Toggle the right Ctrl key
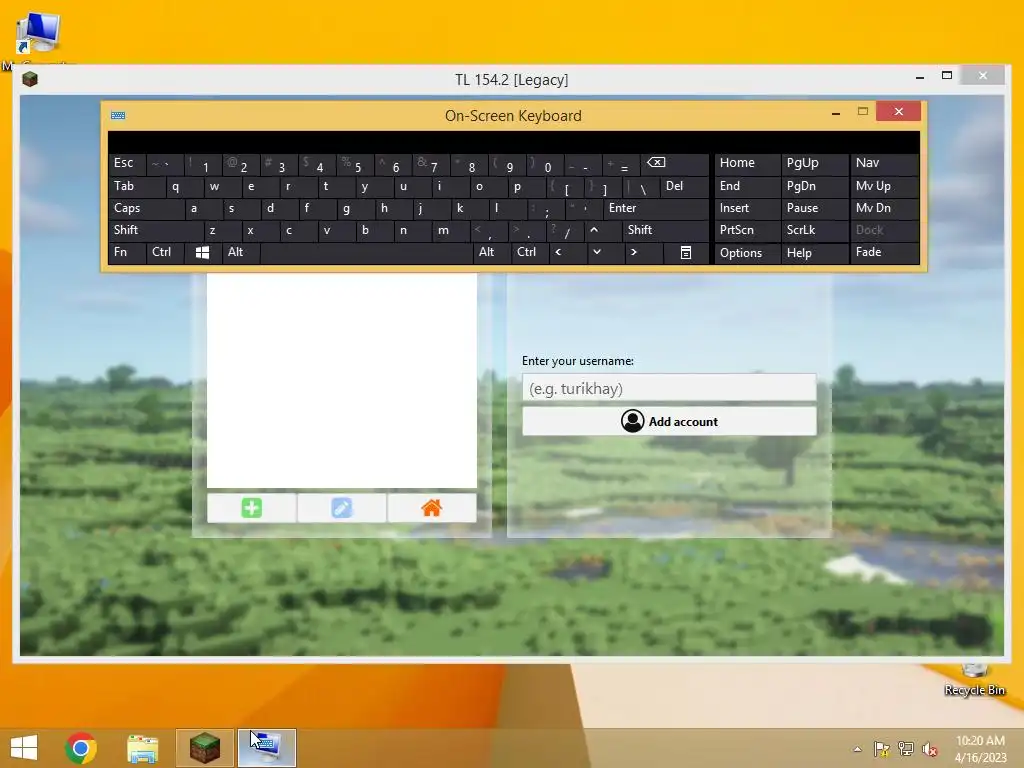This screenshot has height=768, width=1024. point(530,252)
